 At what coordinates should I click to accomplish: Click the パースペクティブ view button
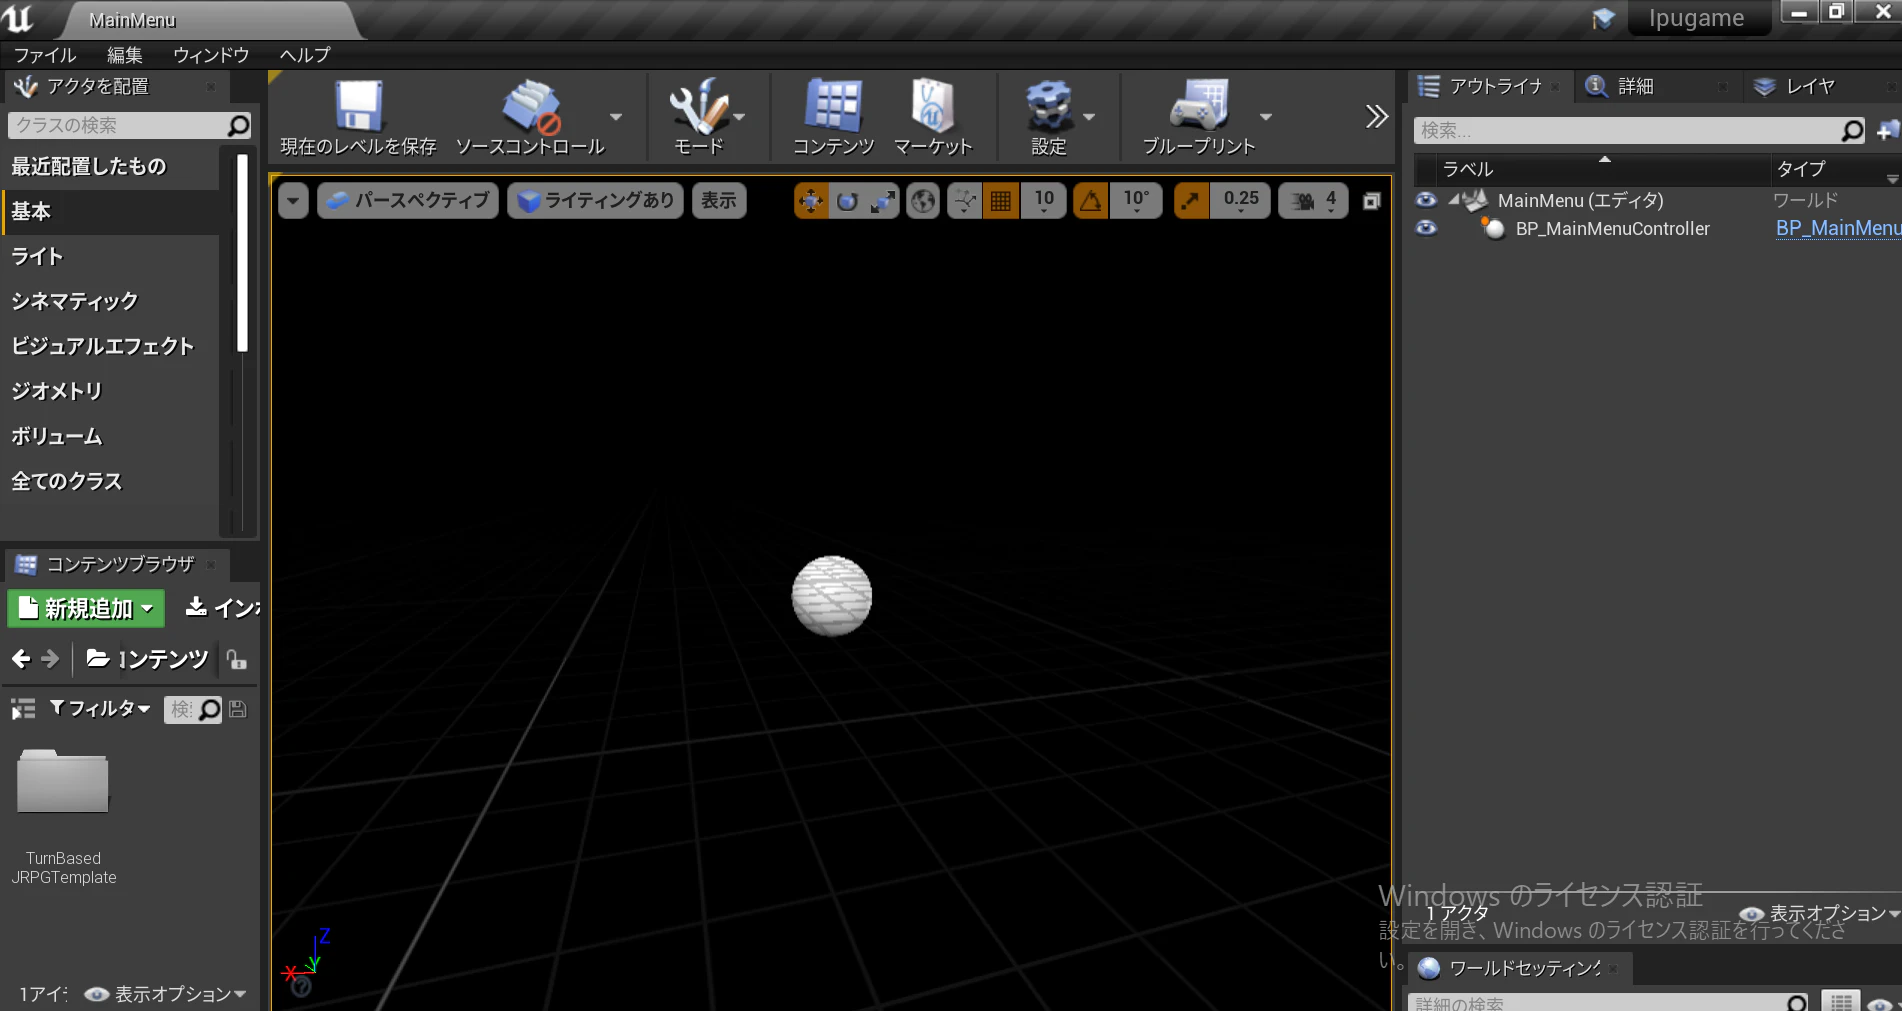tap(408, 201)
